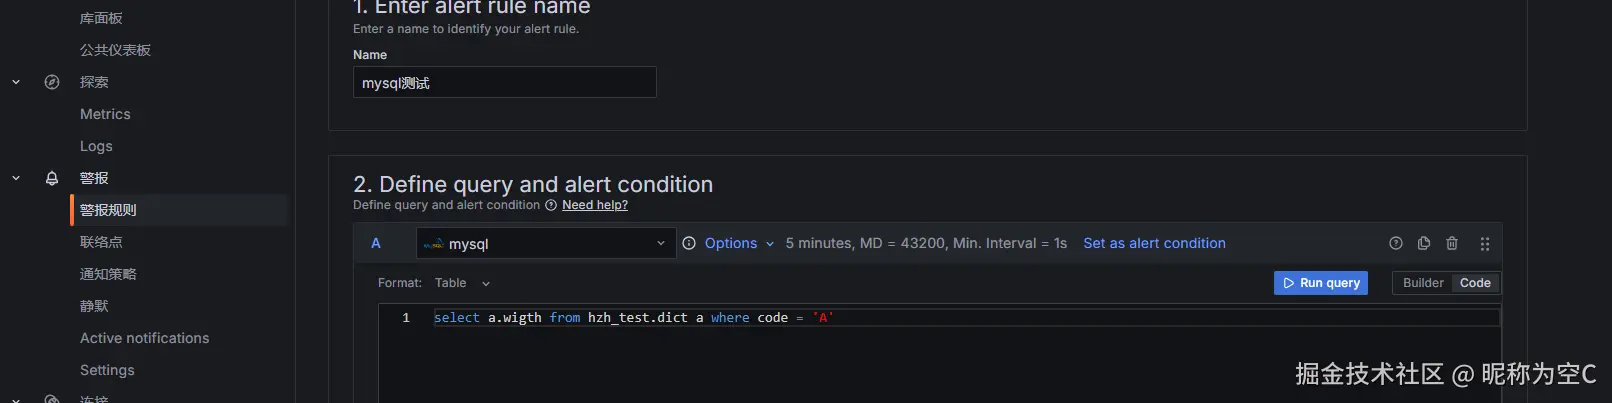Click the drag handle icon for query A
The height and width of the screenshot is (403, 1612).
[1485, 243]
